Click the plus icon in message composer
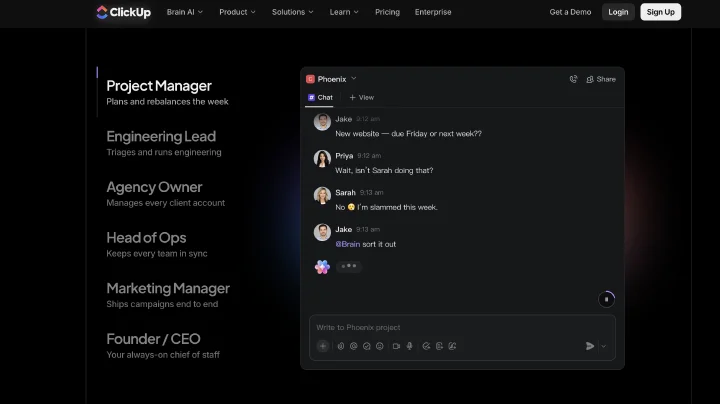The height and width of the screenshot is (404, 720). pyautogui.click(x=323, y=346)
